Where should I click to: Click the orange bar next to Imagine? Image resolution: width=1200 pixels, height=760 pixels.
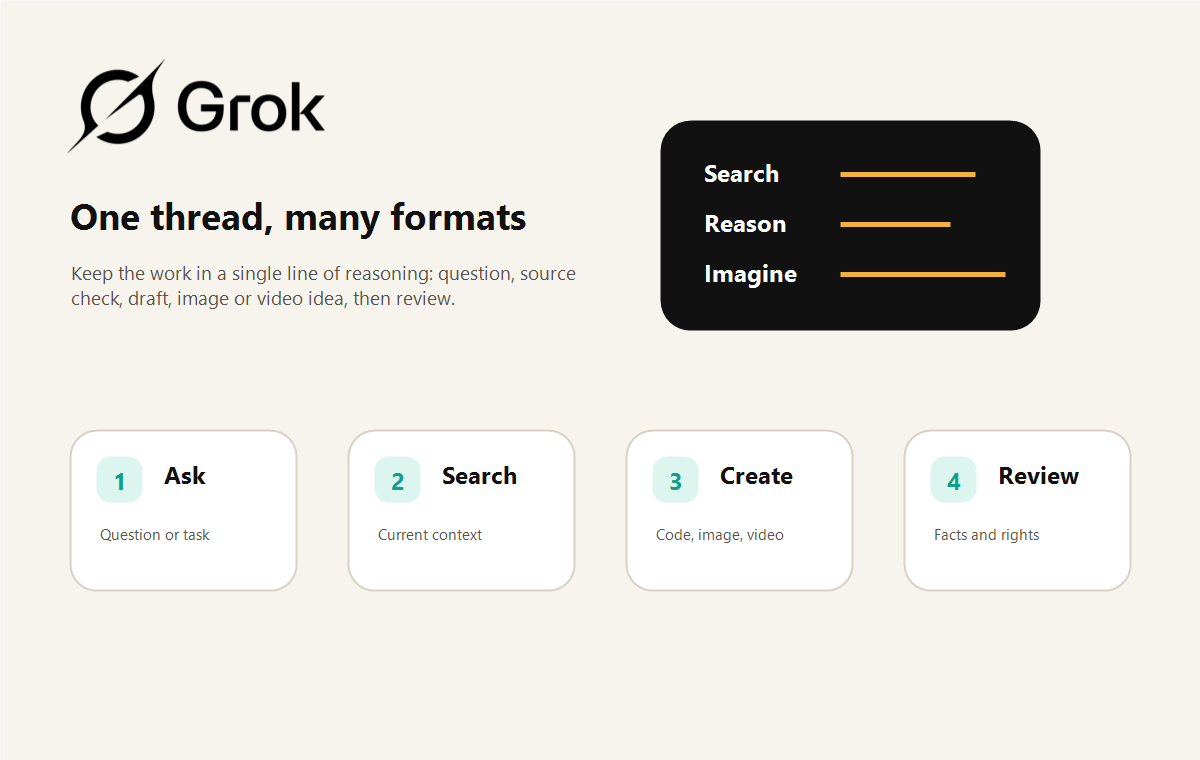click(x=923, y=274)
